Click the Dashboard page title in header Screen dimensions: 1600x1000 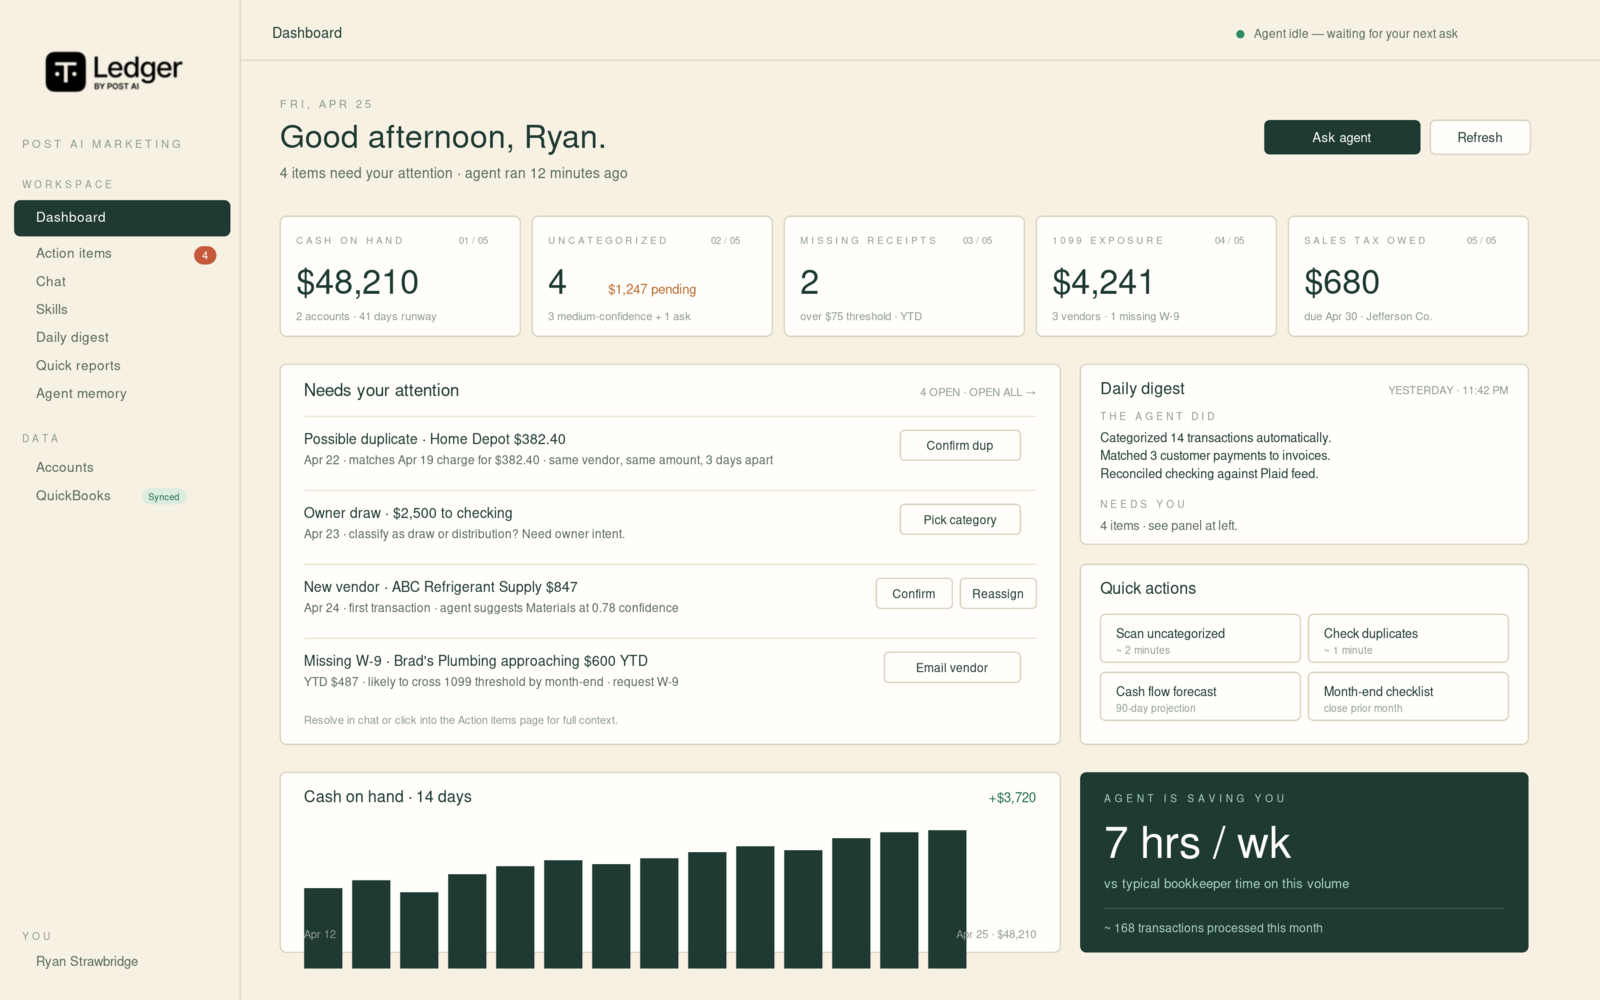(x=307, y=33)
